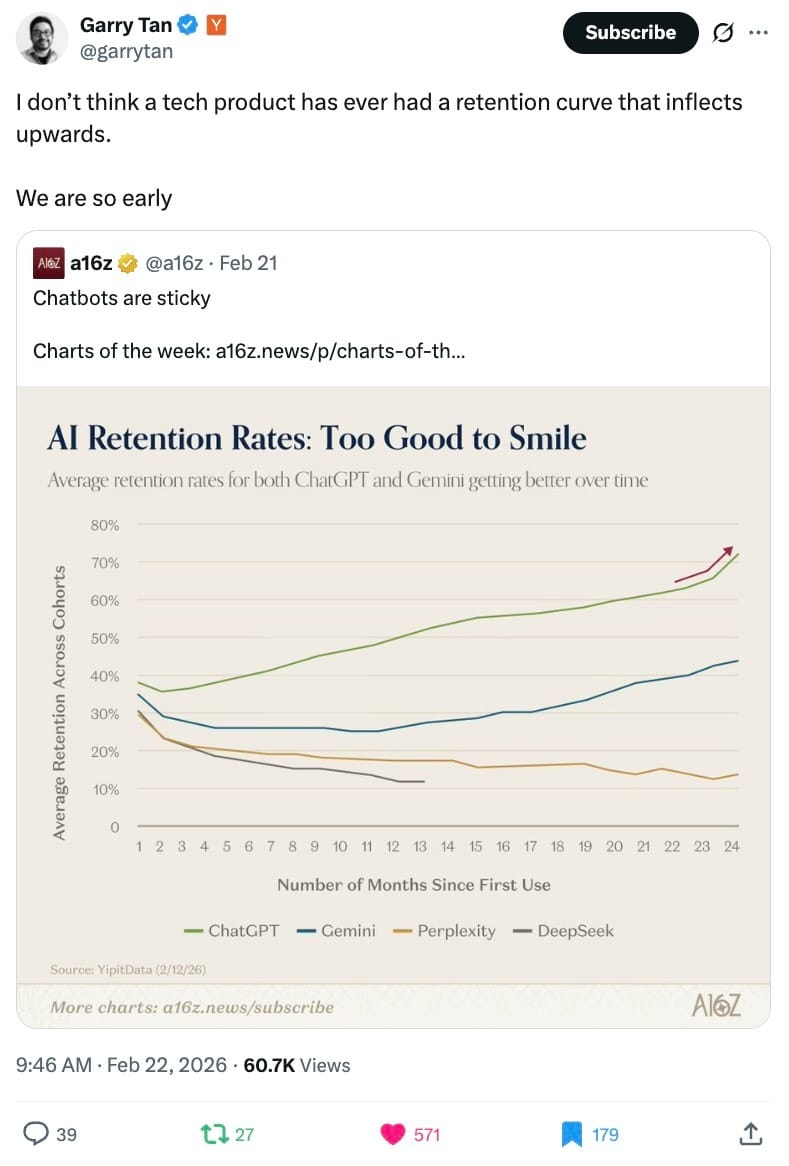Click the 60.7K Views count

click(297, 1065)
